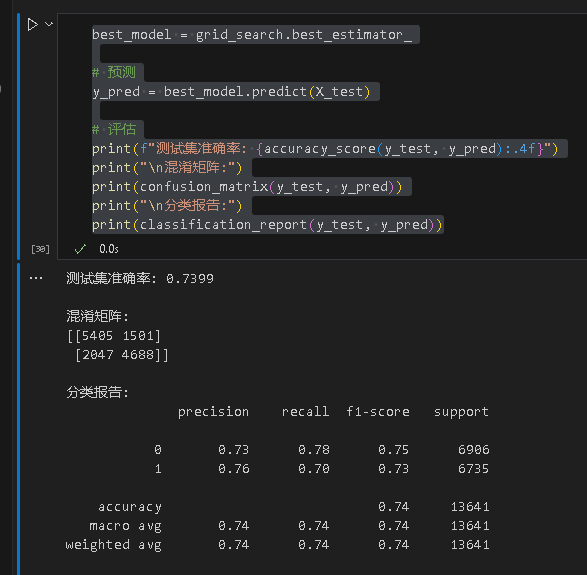Click cell execution time 0.0s
The width and height of the screenshot is (587, 575).
click(x=109, y=249)
